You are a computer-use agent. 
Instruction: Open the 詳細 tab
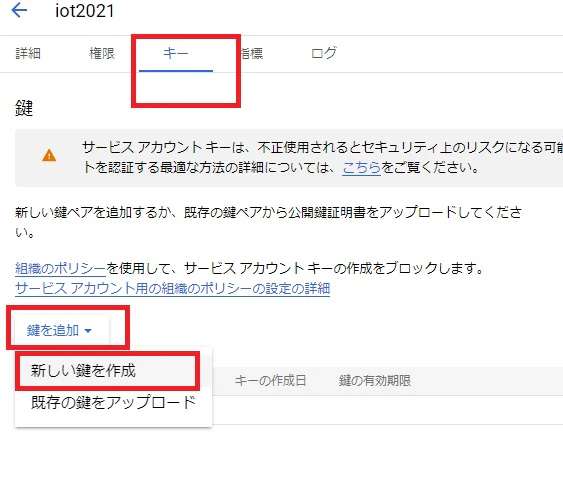click(x=28, y=54)
